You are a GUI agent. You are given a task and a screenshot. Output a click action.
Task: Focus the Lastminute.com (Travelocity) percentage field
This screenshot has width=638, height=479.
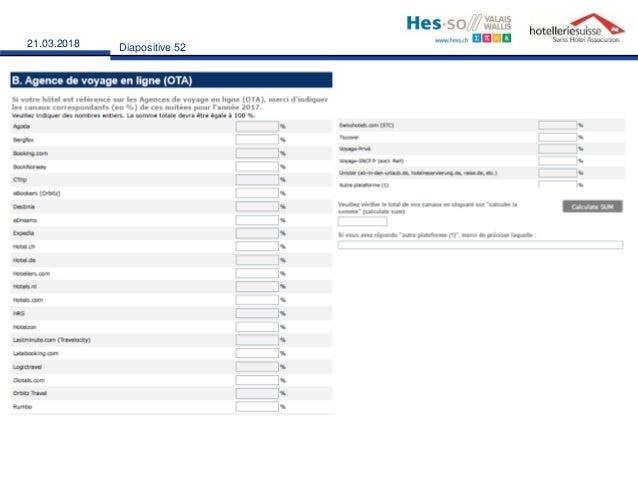coord(257,340)
